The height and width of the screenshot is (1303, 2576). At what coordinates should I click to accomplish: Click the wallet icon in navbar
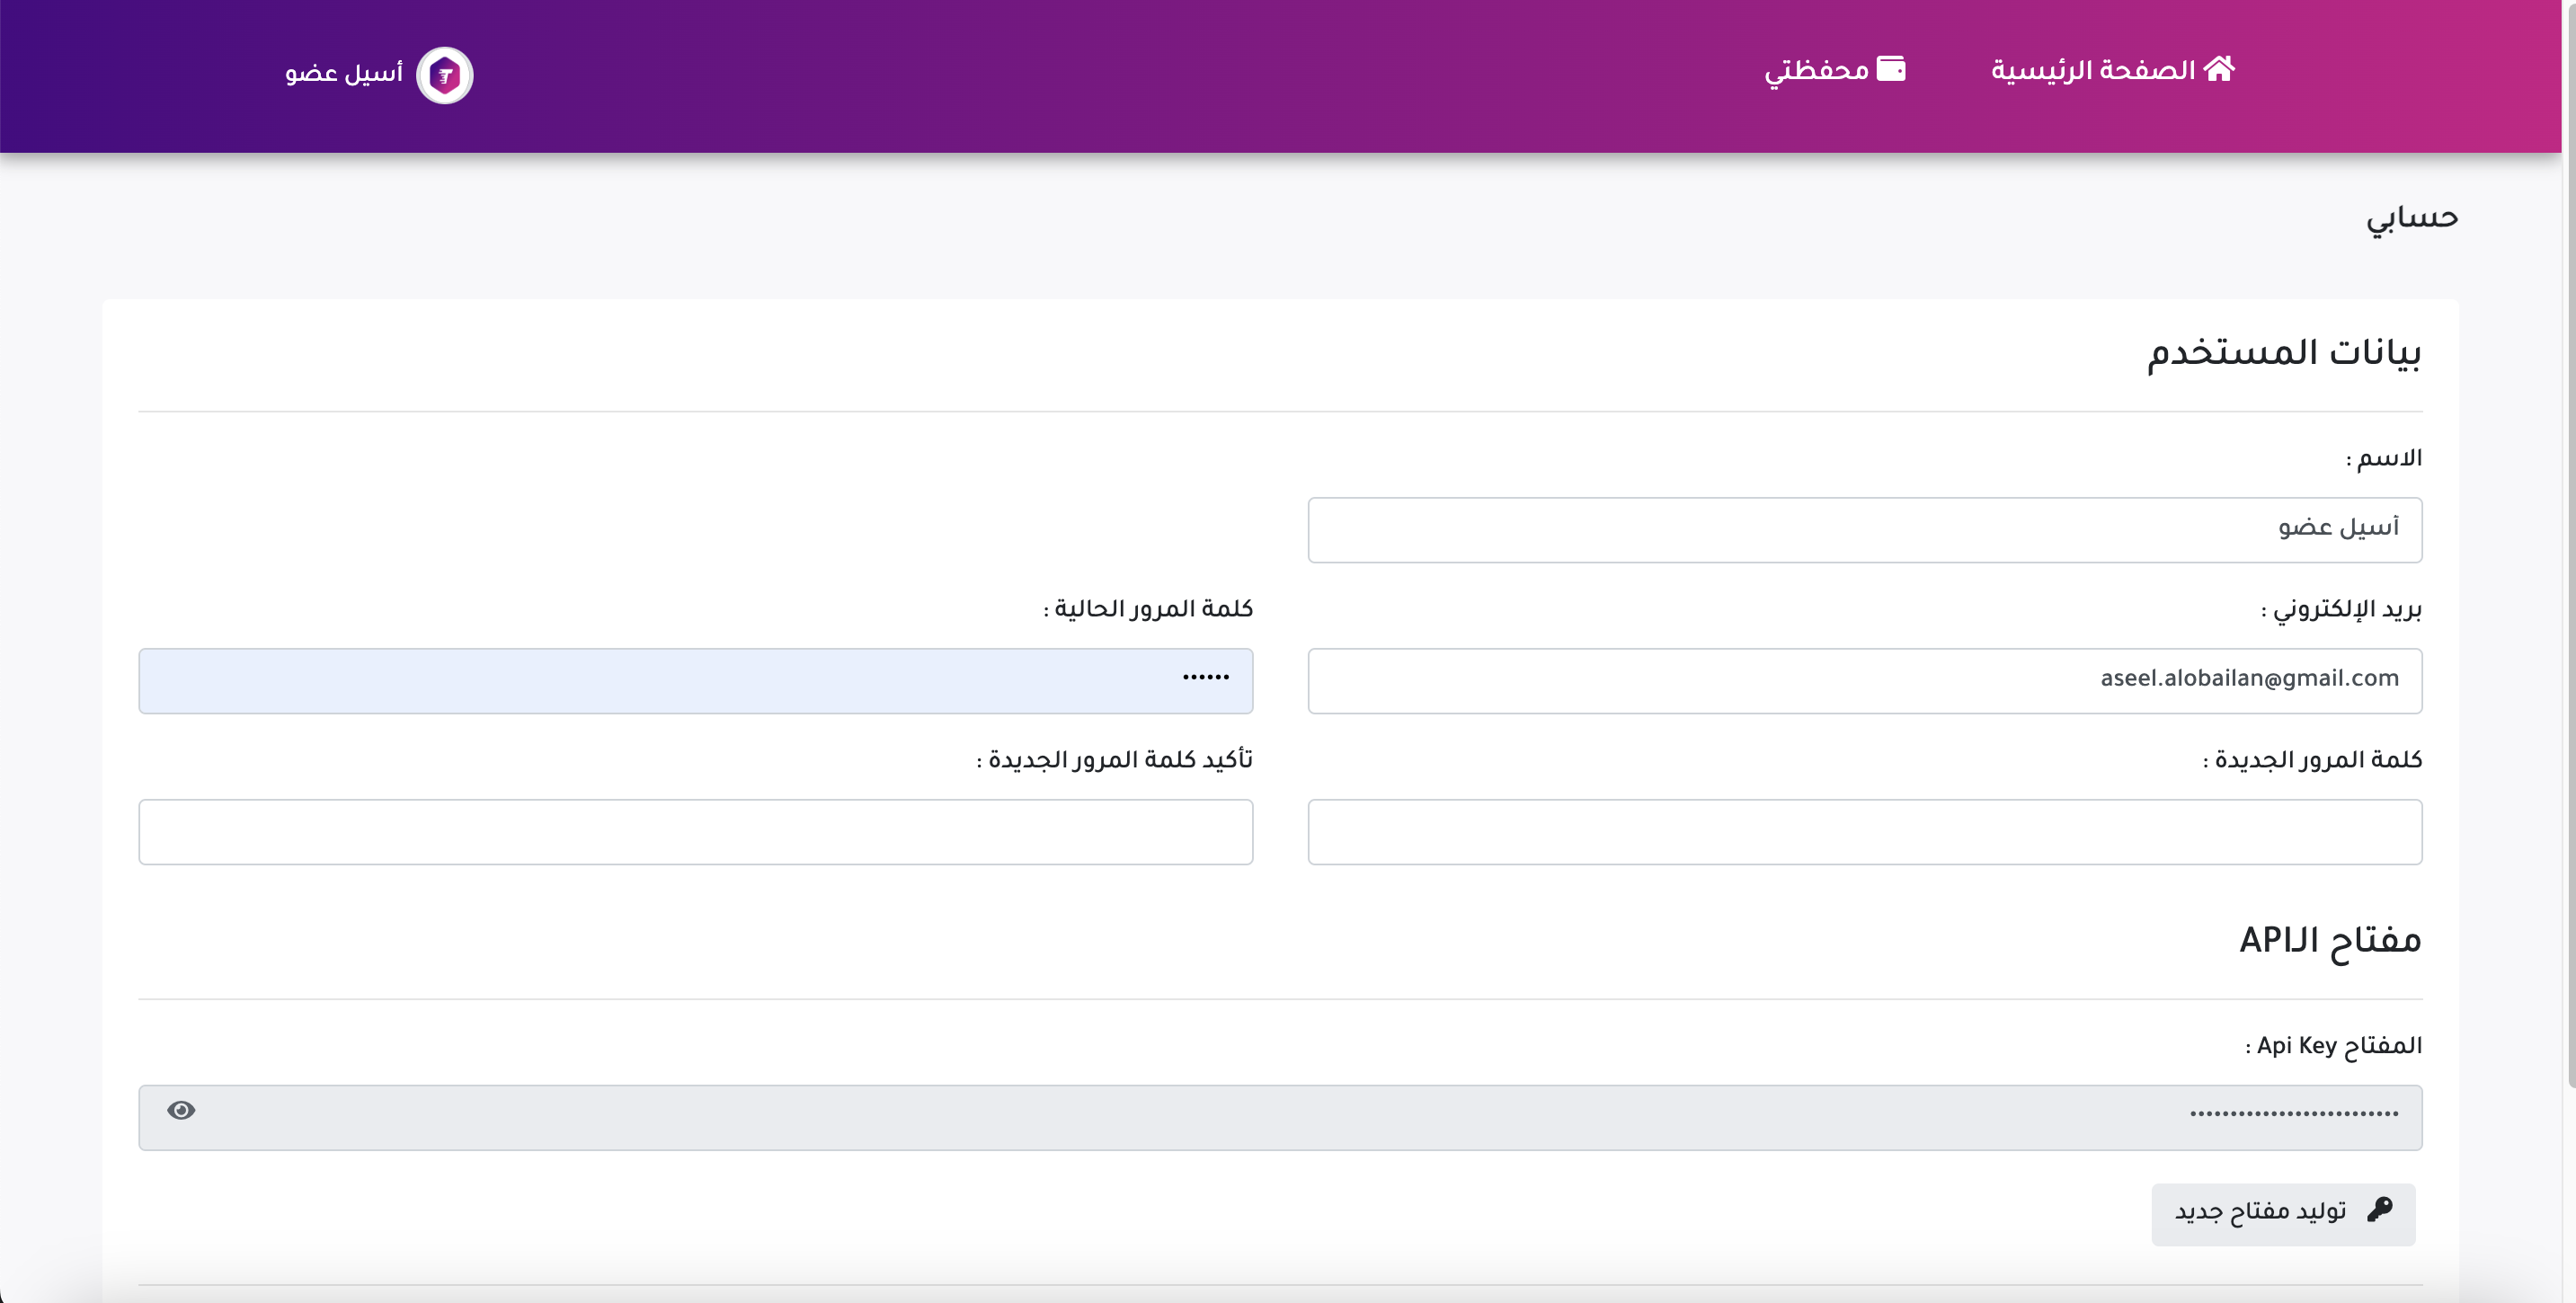pyautogui.click(x=1891, y=69)
